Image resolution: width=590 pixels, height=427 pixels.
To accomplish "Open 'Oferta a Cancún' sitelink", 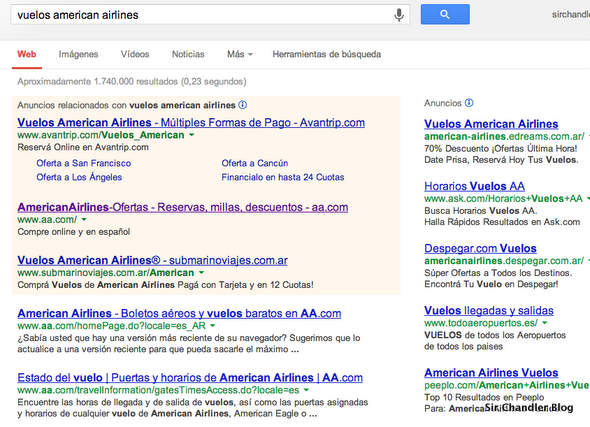I will (255, 163).
